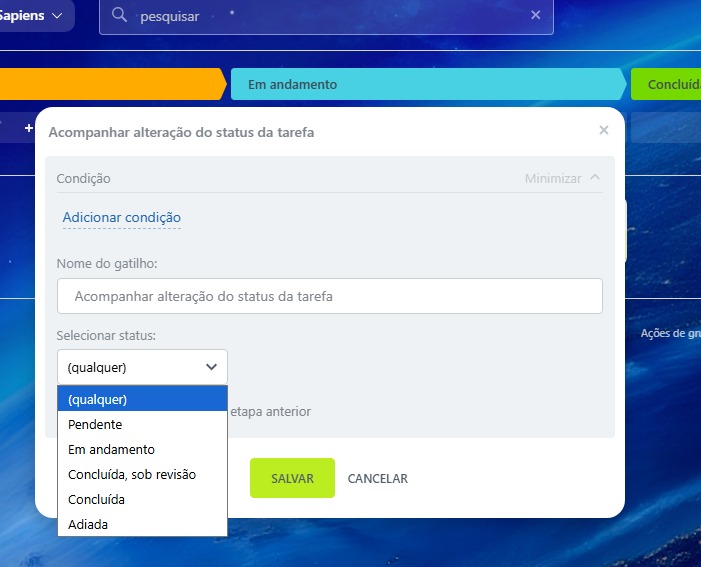This screenshot has height=567, width=701.
Task: Pick "Em andamento" in the status dropdown list
Action: 142,449
